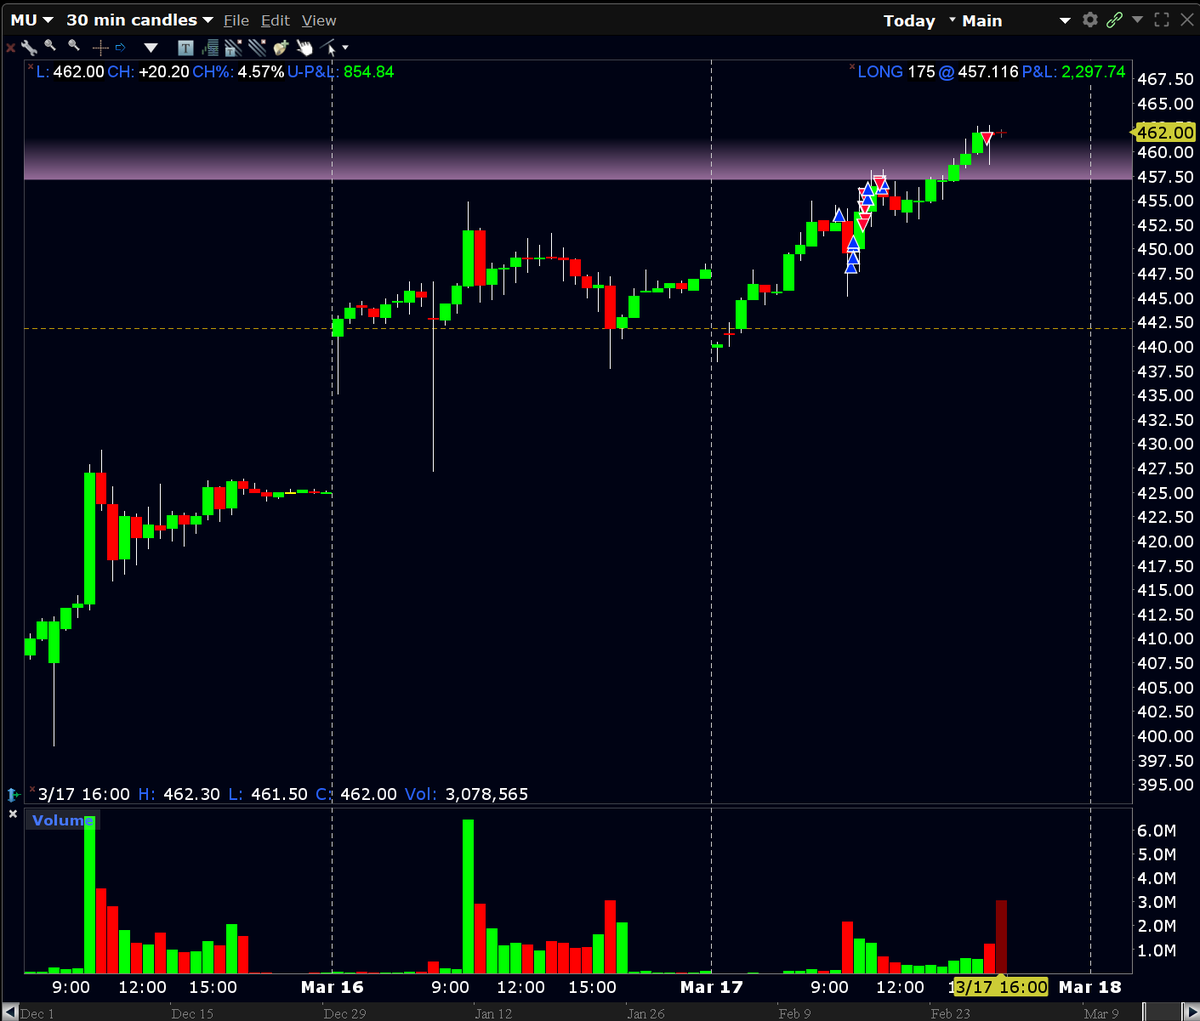
Task: Click the blue arrow icon in toolbar
Action: pyautogui.click(x=120, y=47)
